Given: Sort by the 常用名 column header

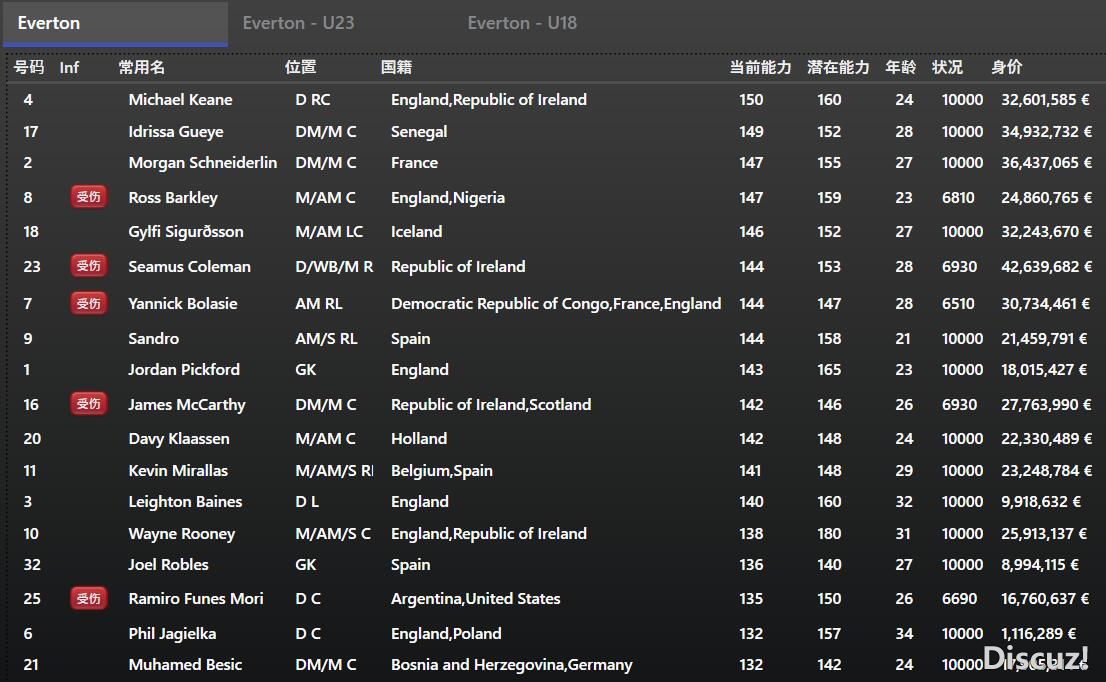Looking at the screenshot, I should (142, 67).
